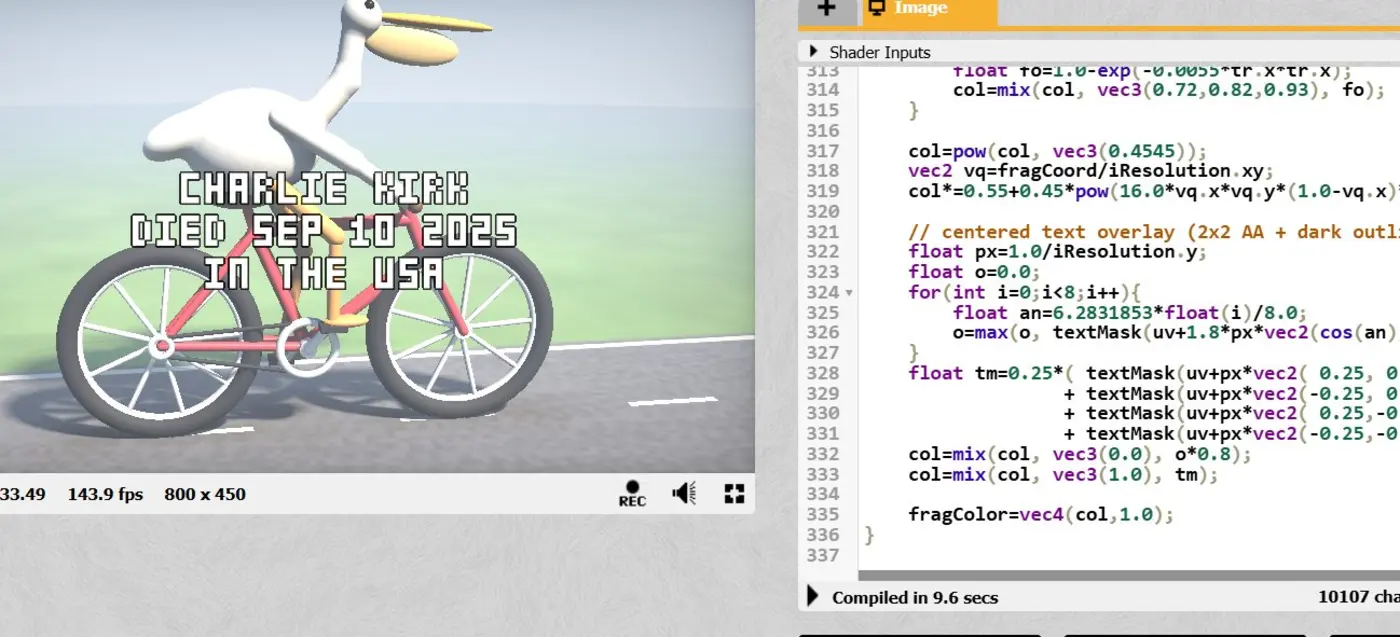Viewport: 1400px width, 637px height.
Task: Click the monitor icon on Image tab
Action: tap(877, 8)
